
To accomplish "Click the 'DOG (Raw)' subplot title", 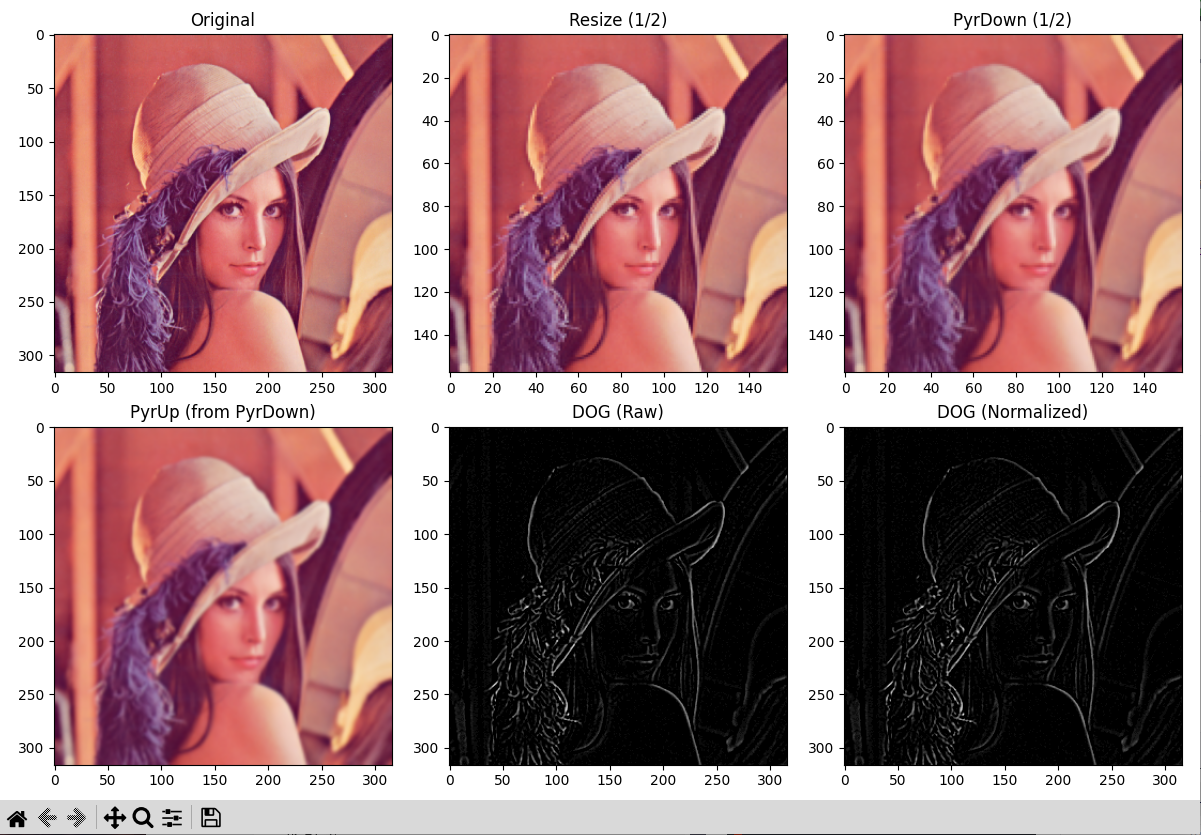I will (x=618, y=412).
